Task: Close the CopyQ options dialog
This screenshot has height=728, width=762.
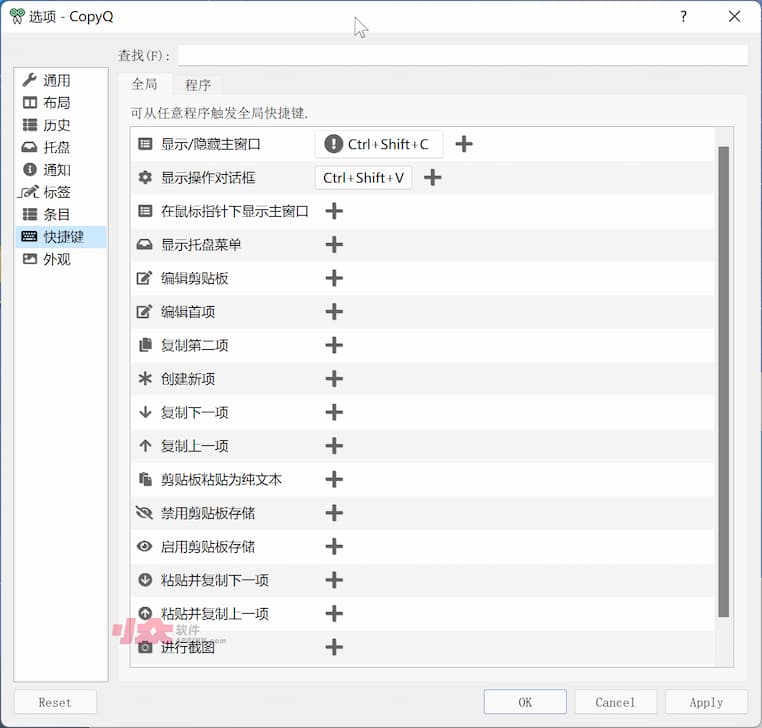Action: [x=734, y=17]
